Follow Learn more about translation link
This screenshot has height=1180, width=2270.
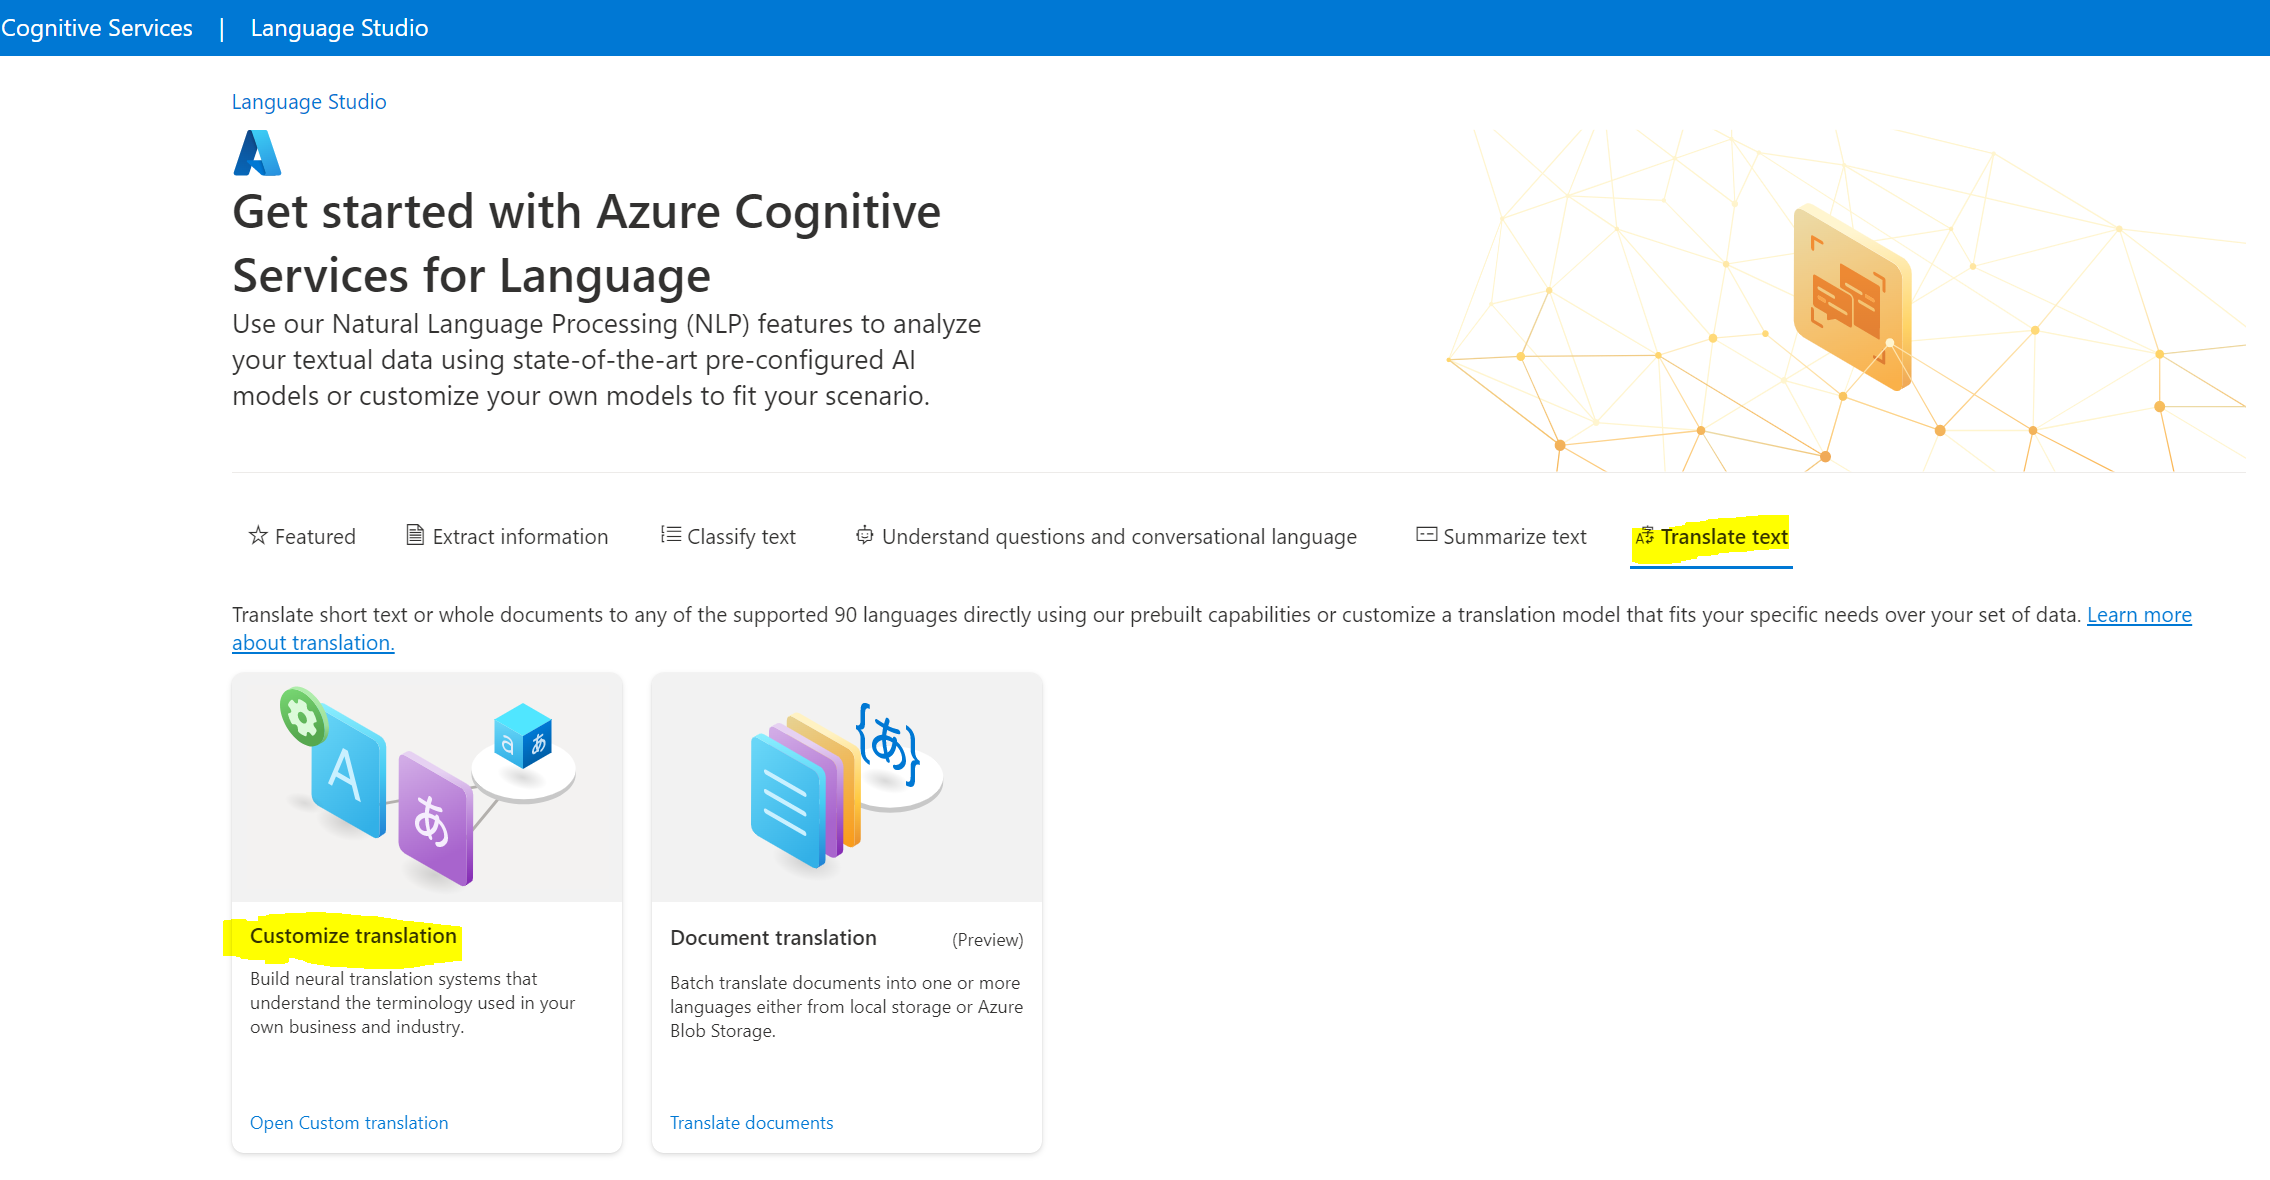tap(2139, 615)
